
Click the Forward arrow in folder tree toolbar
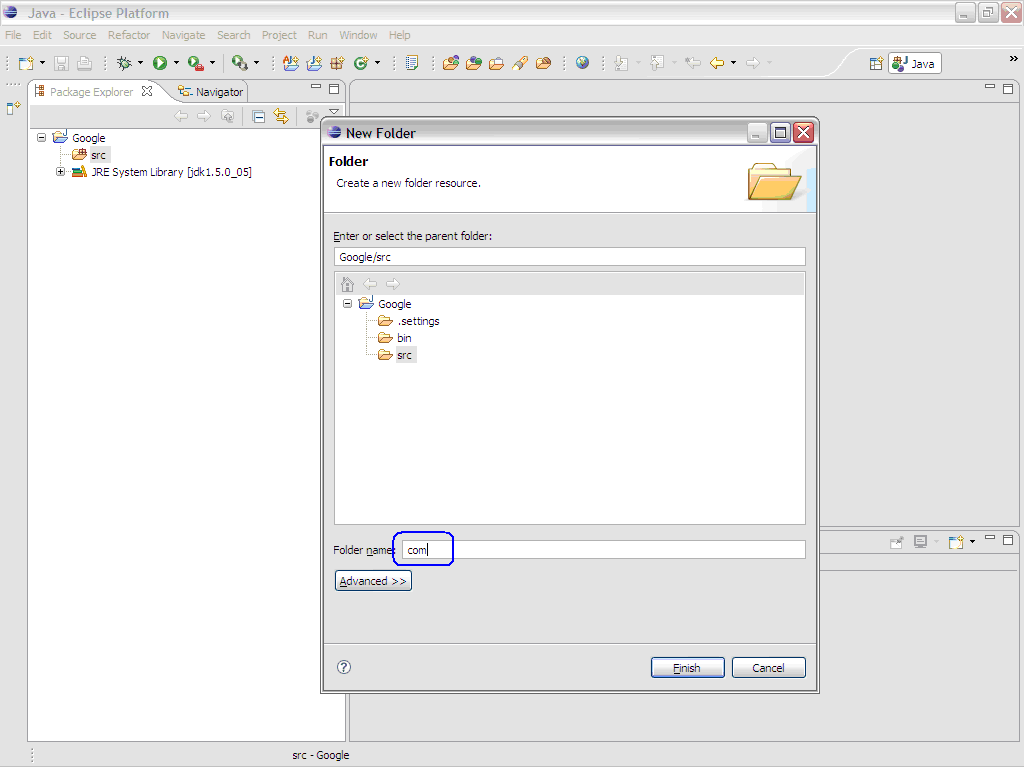[x=392, y=284]
